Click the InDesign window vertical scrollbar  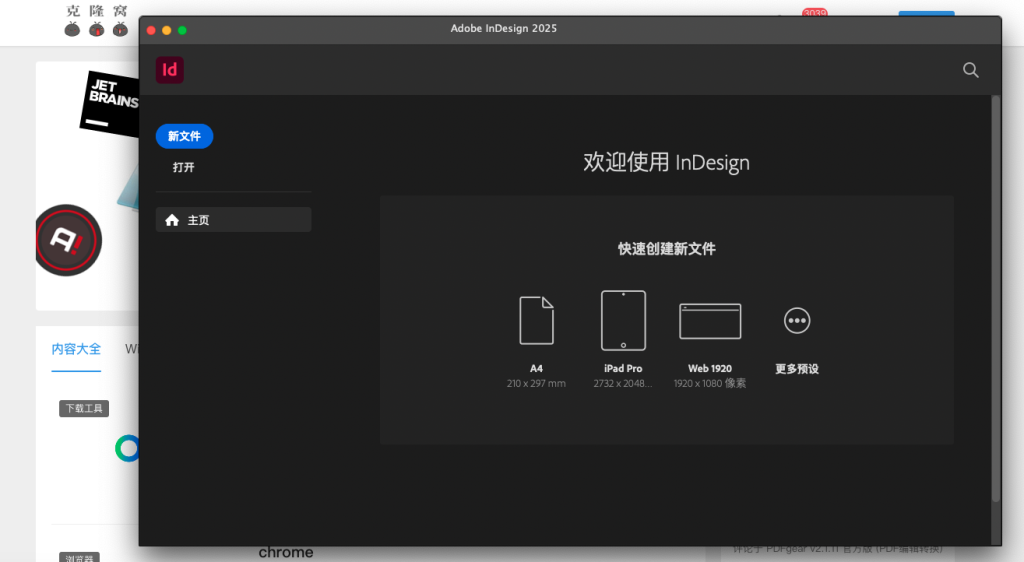pyautogui.click(x=996, y=299)
